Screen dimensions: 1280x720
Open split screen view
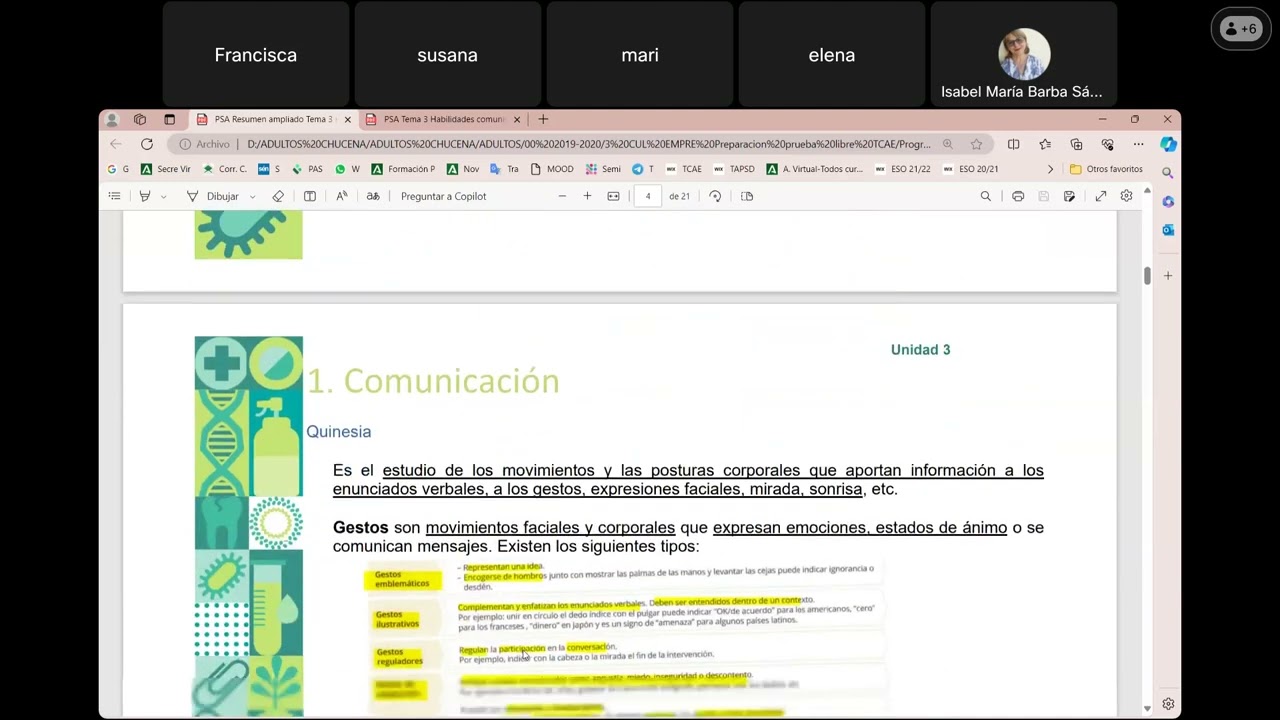point(1013,144)
